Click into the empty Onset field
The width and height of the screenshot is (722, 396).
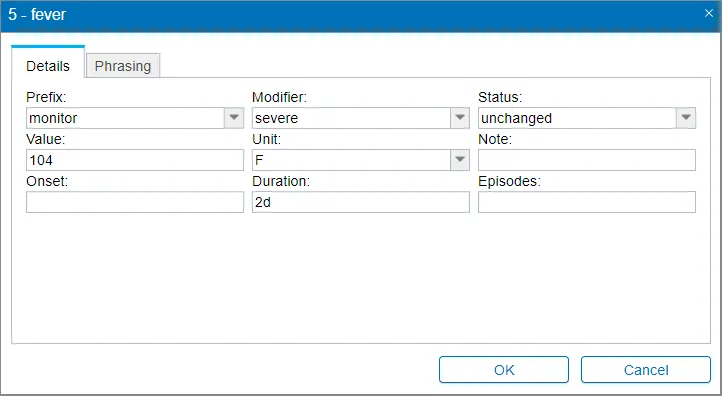135,202
